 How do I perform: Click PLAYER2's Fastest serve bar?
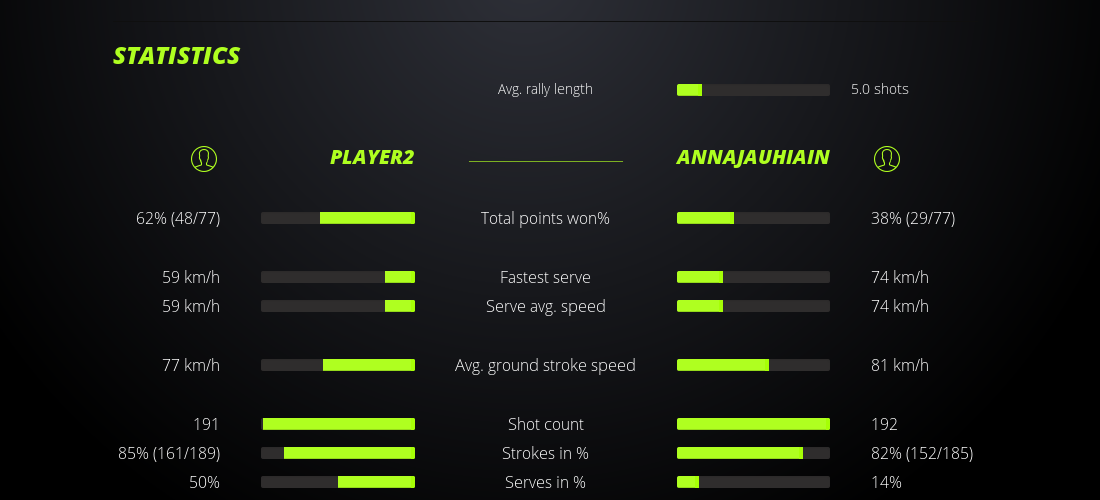tap(338, 277)
